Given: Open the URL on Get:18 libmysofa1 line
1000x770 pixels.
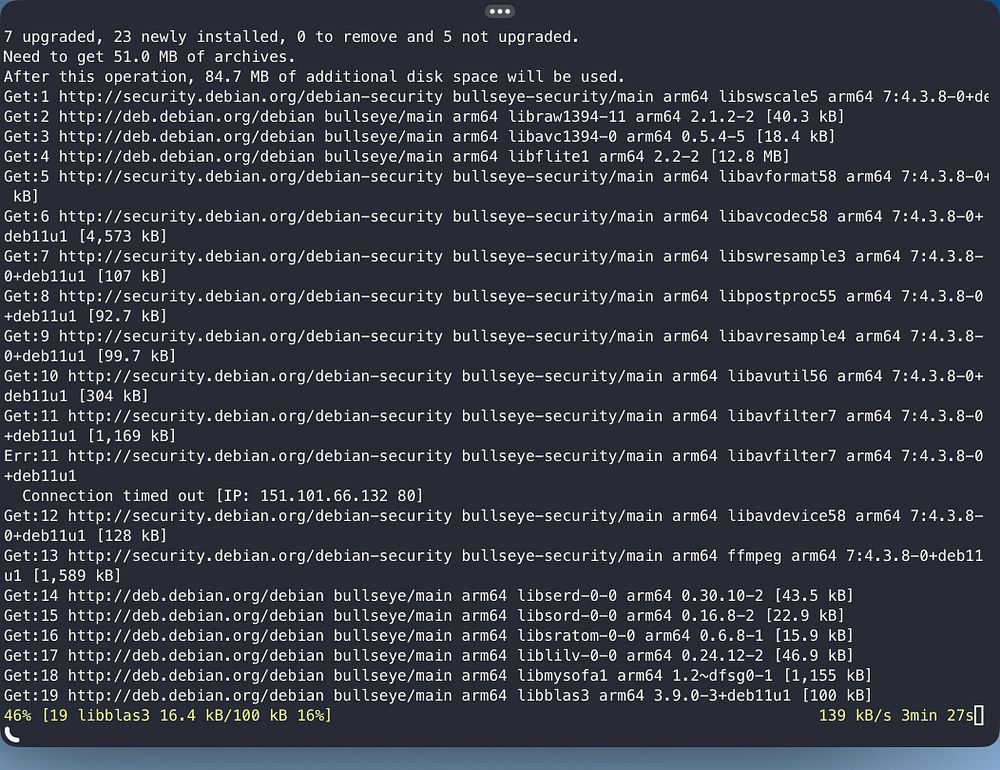Looking at the screenshot, I should (196, 676).
